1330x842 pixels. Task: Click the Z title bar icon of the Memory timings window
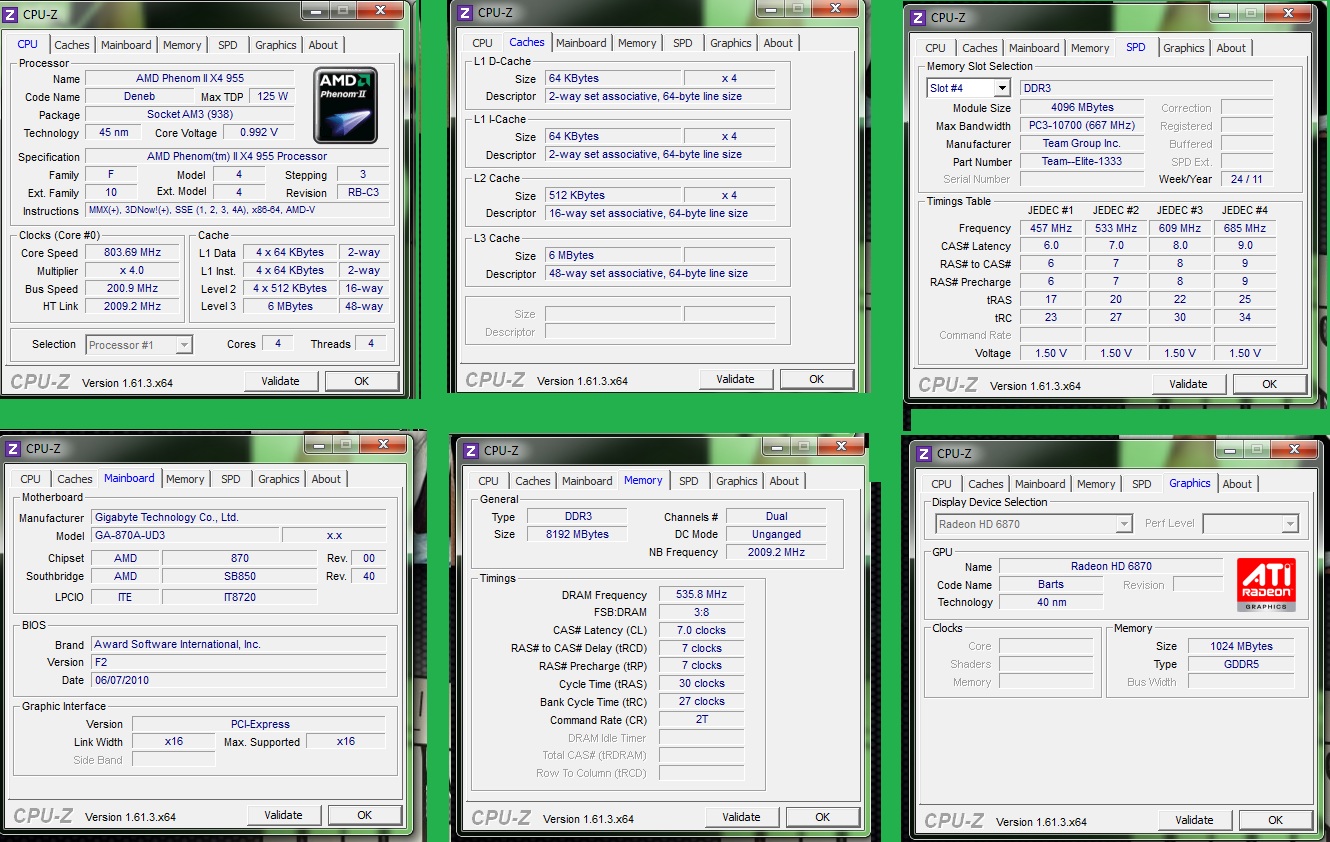469,451
